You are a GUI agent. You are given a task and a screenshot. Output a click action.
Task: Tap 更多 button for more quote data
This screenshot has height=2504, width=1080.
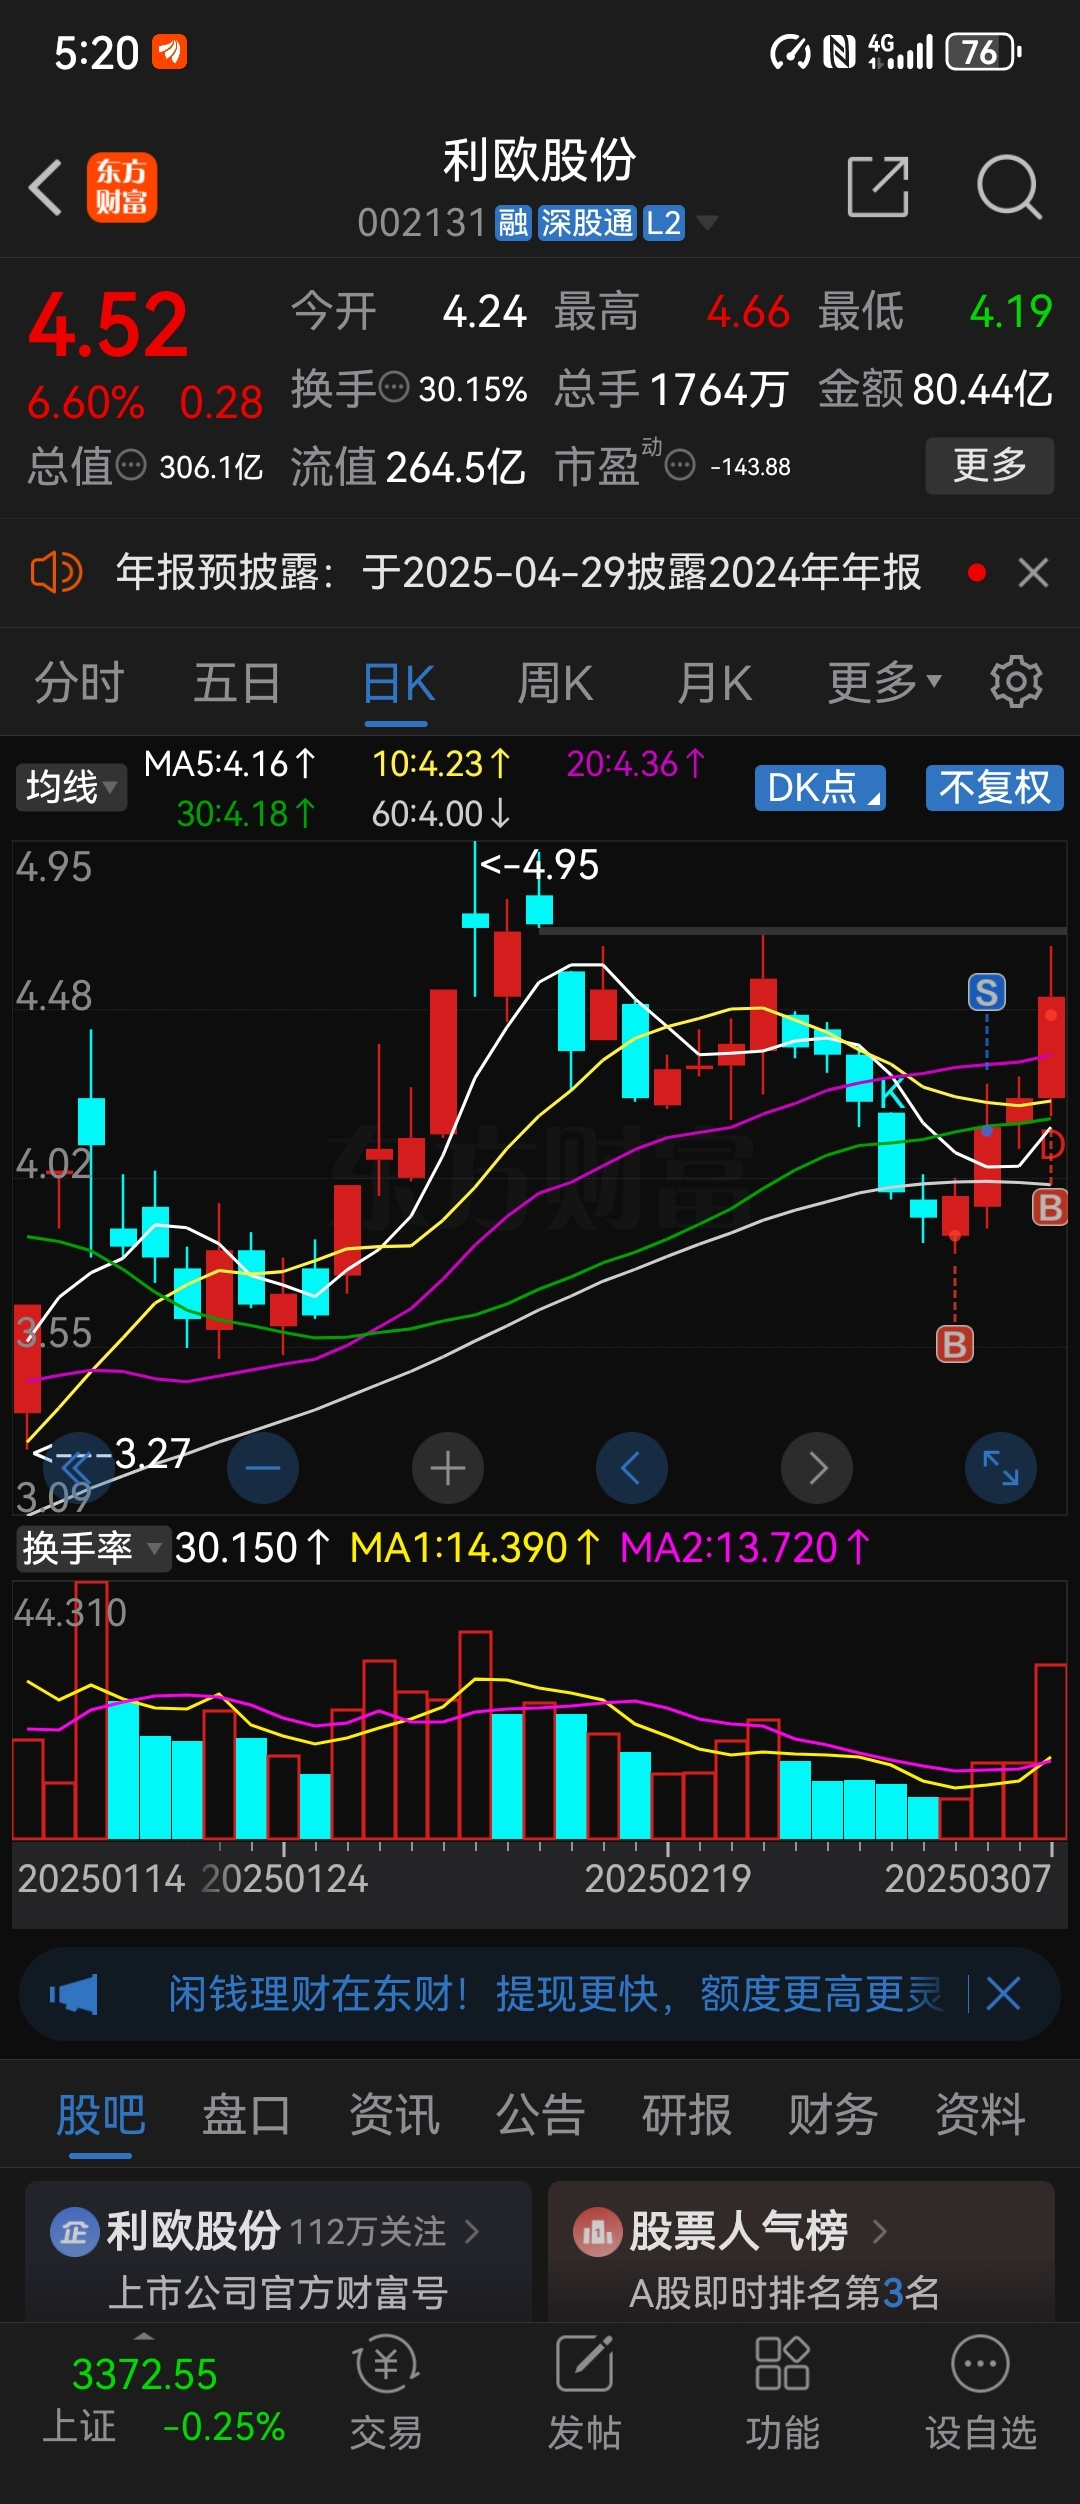click(989, 465)
